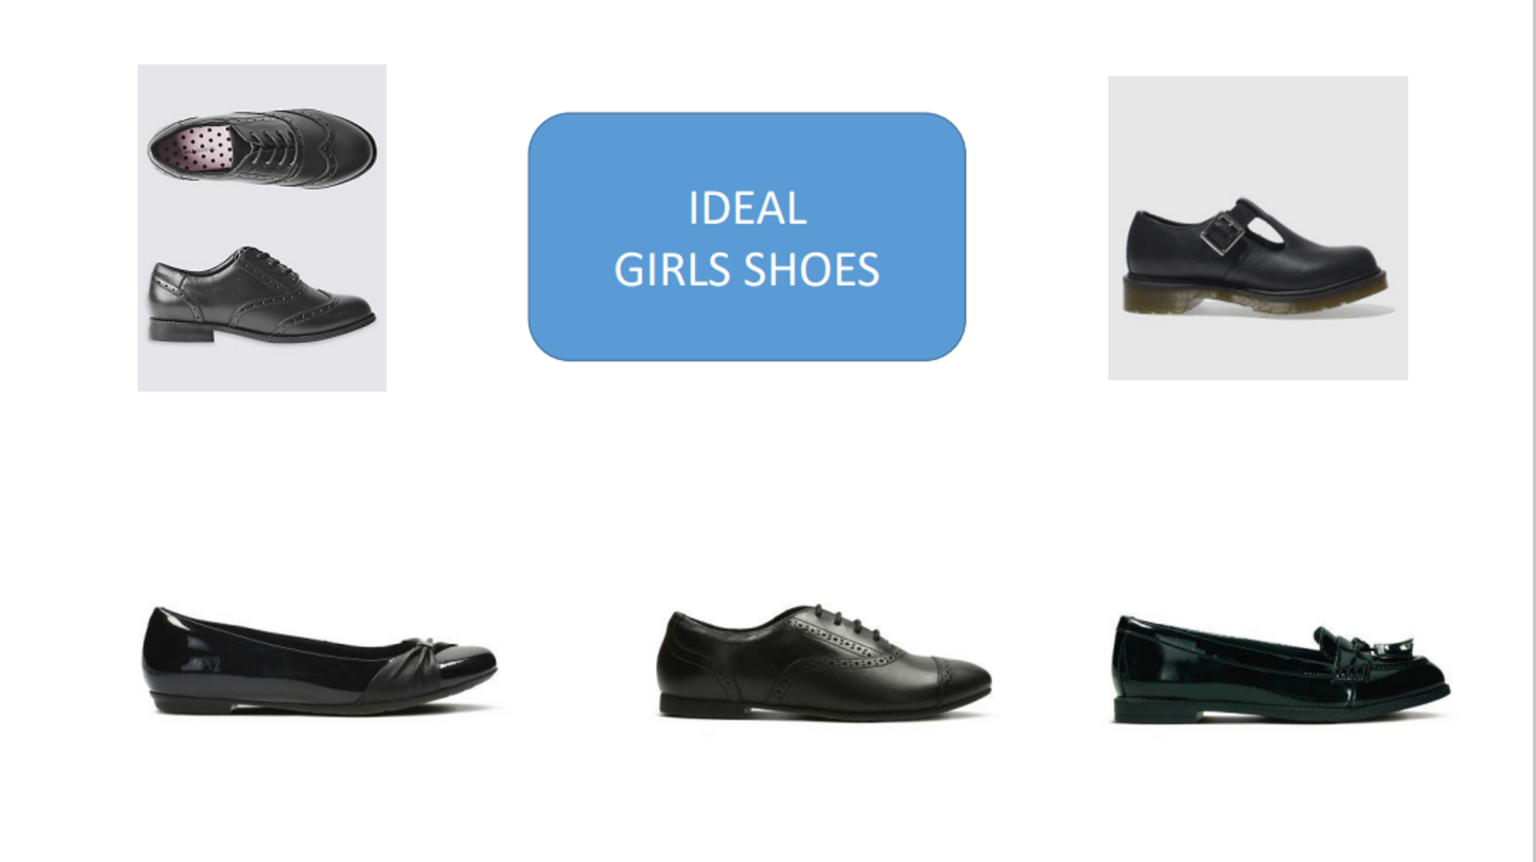Click the silver buckle on the T-bar shoe
1536x862 pixels.
[1217, 234]
